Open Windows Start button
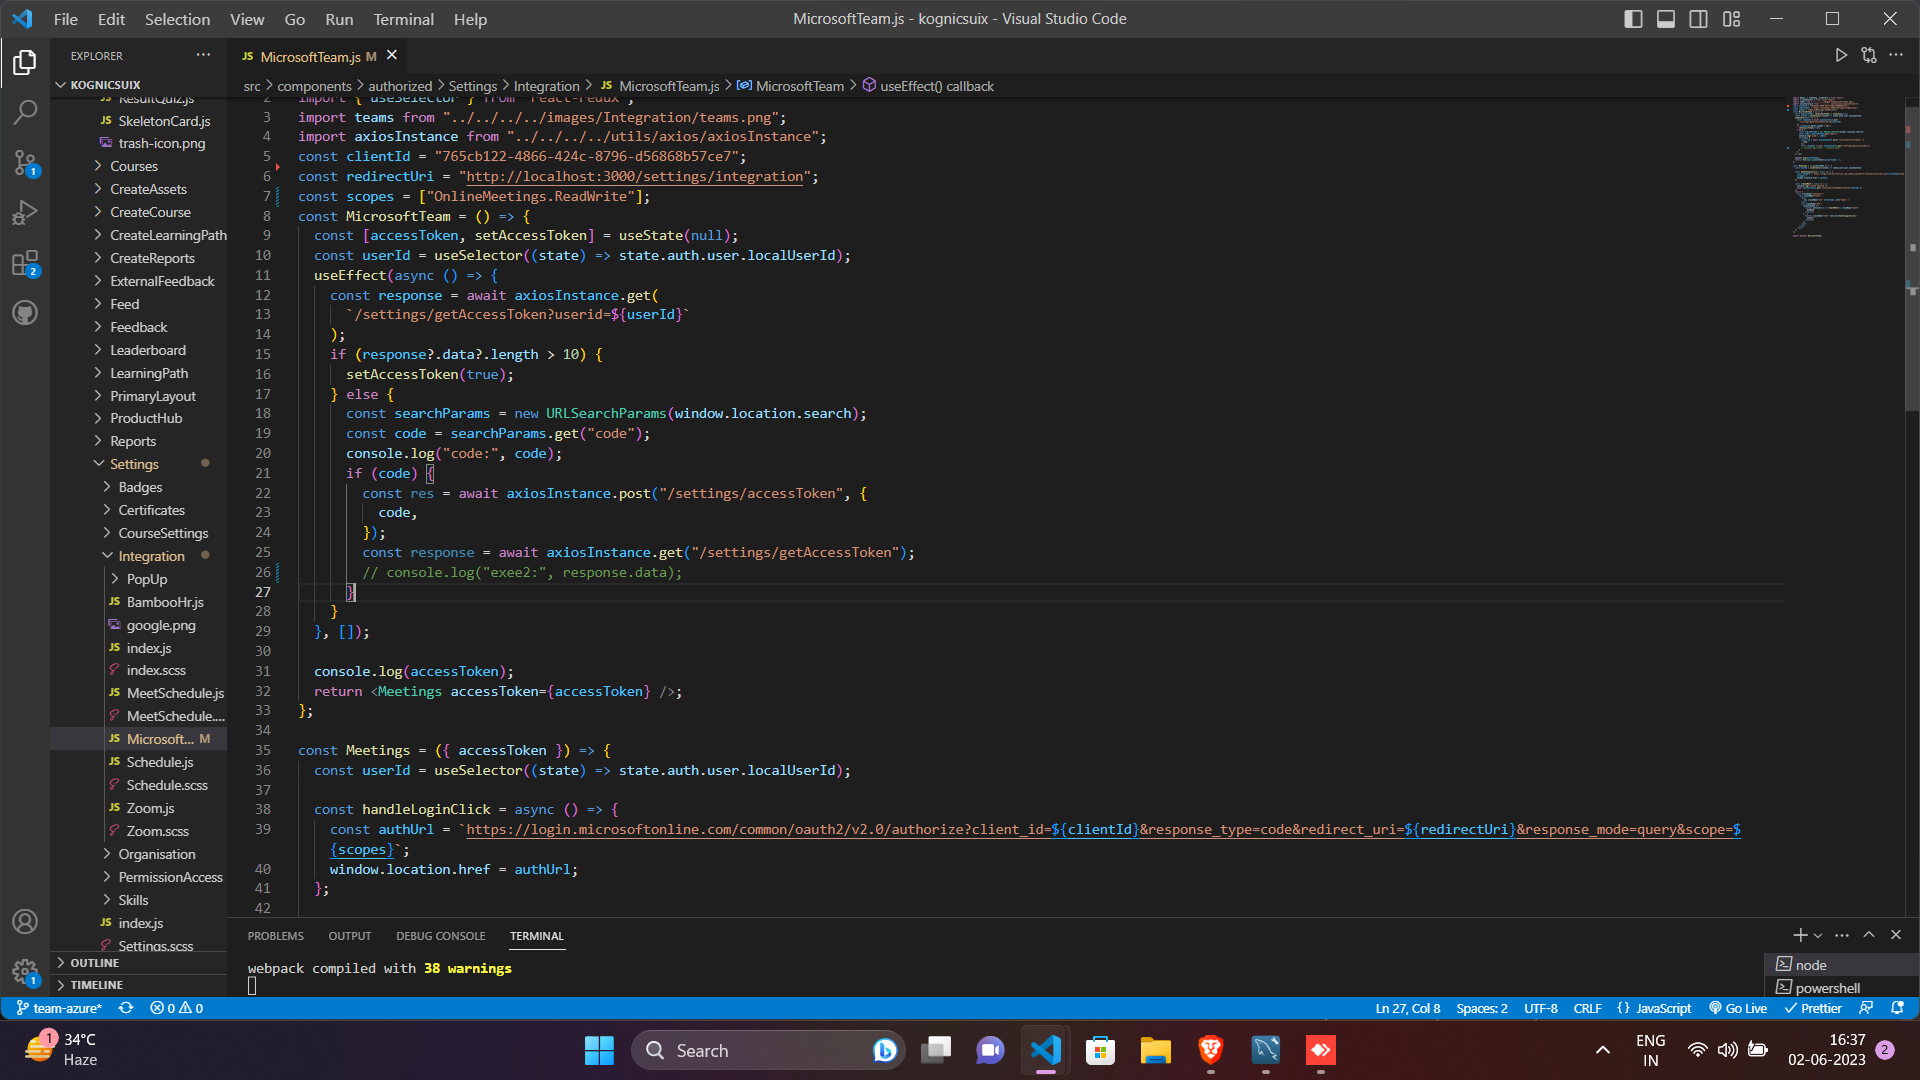 coord(599,1050)
